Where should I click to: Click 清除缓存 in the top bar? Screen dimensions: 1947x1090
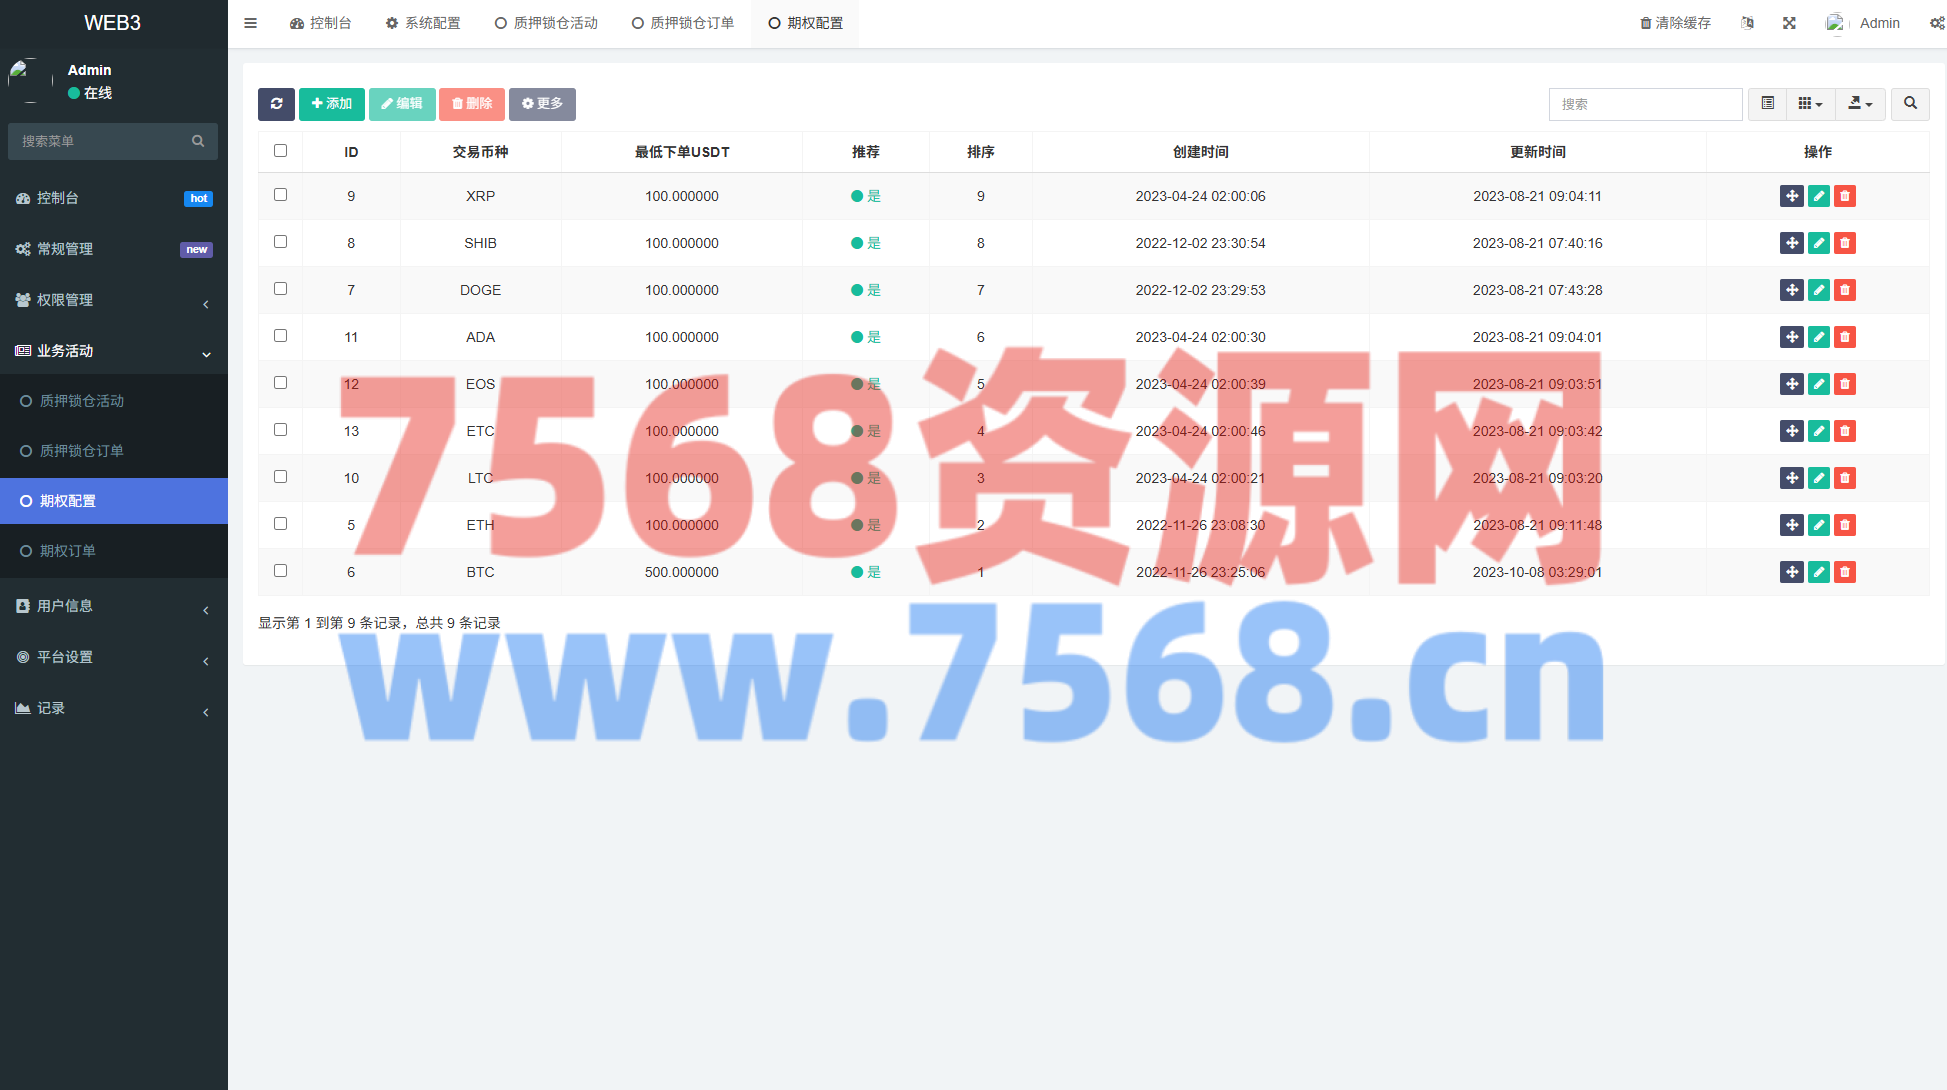coord(1675,23)
